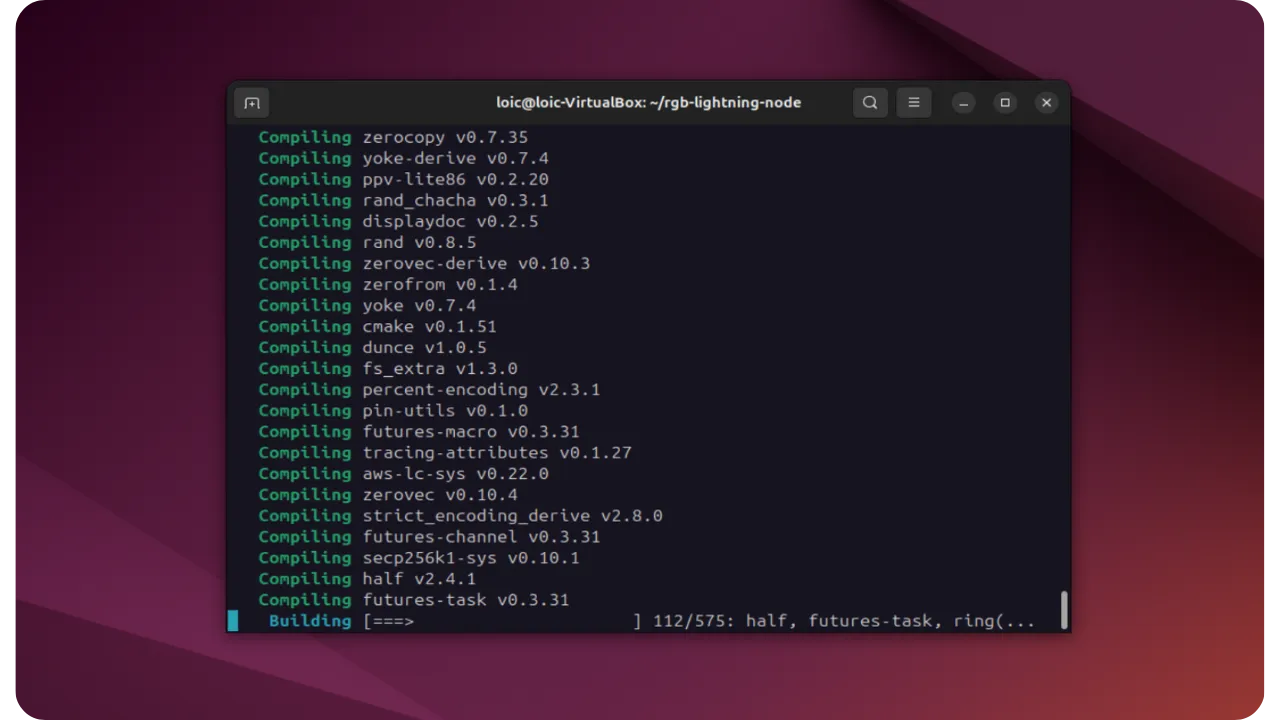Image resolution: width=1280 pixels, height=720 pixels.
Task: Click 'tracing-attributes v0.1.27' text
Action: pos(496,453)
